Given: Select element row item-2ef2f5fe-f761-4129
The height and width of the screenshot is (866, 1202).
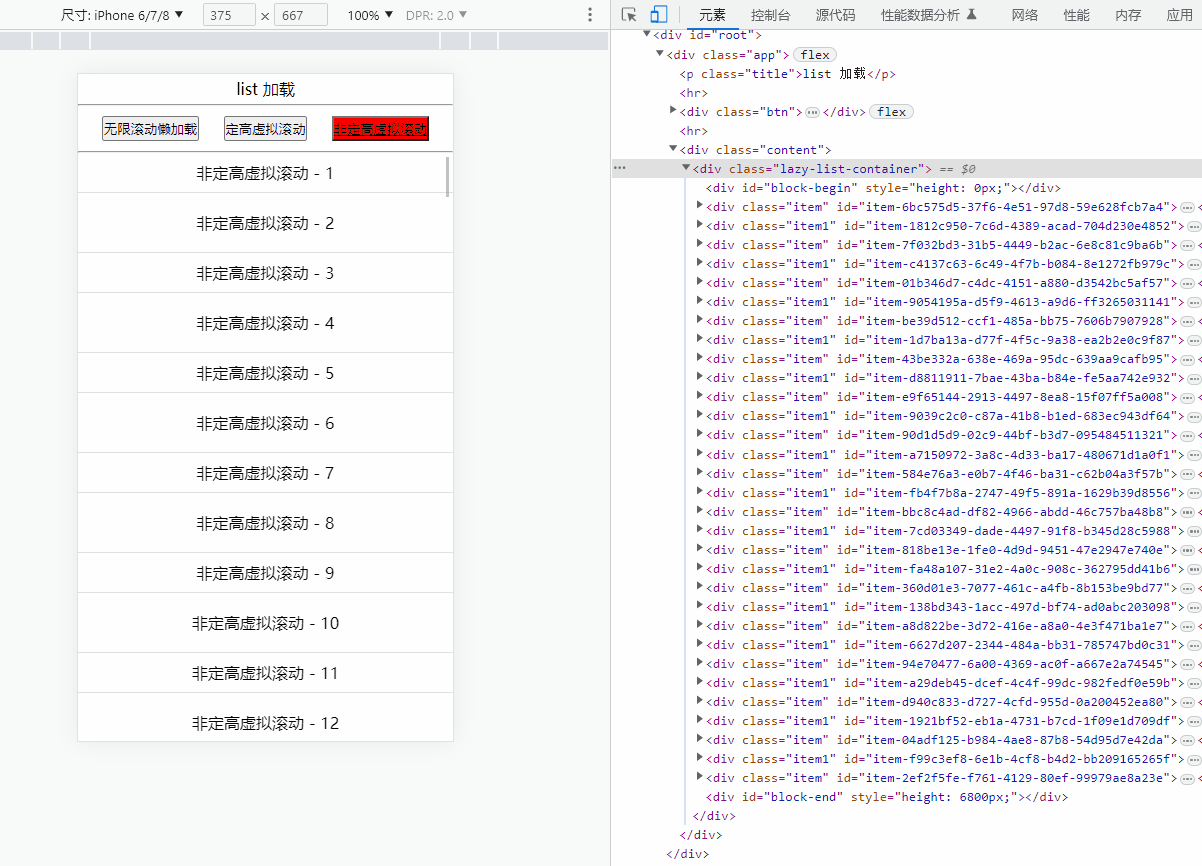Looking at the screenshot, I should click(x=907, y=777).
